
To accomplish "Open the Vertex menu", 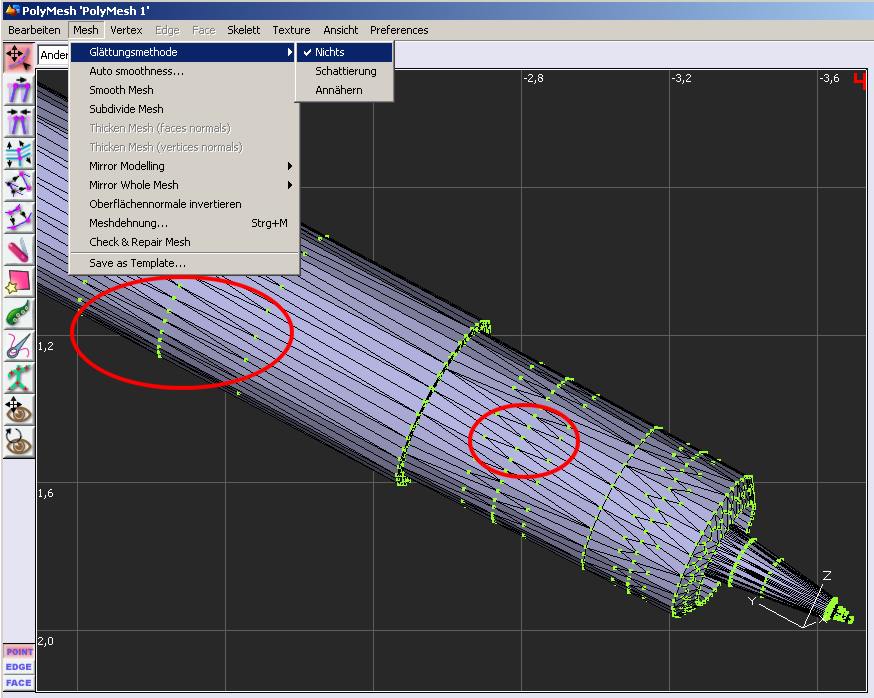I will [x=126, y=30].
